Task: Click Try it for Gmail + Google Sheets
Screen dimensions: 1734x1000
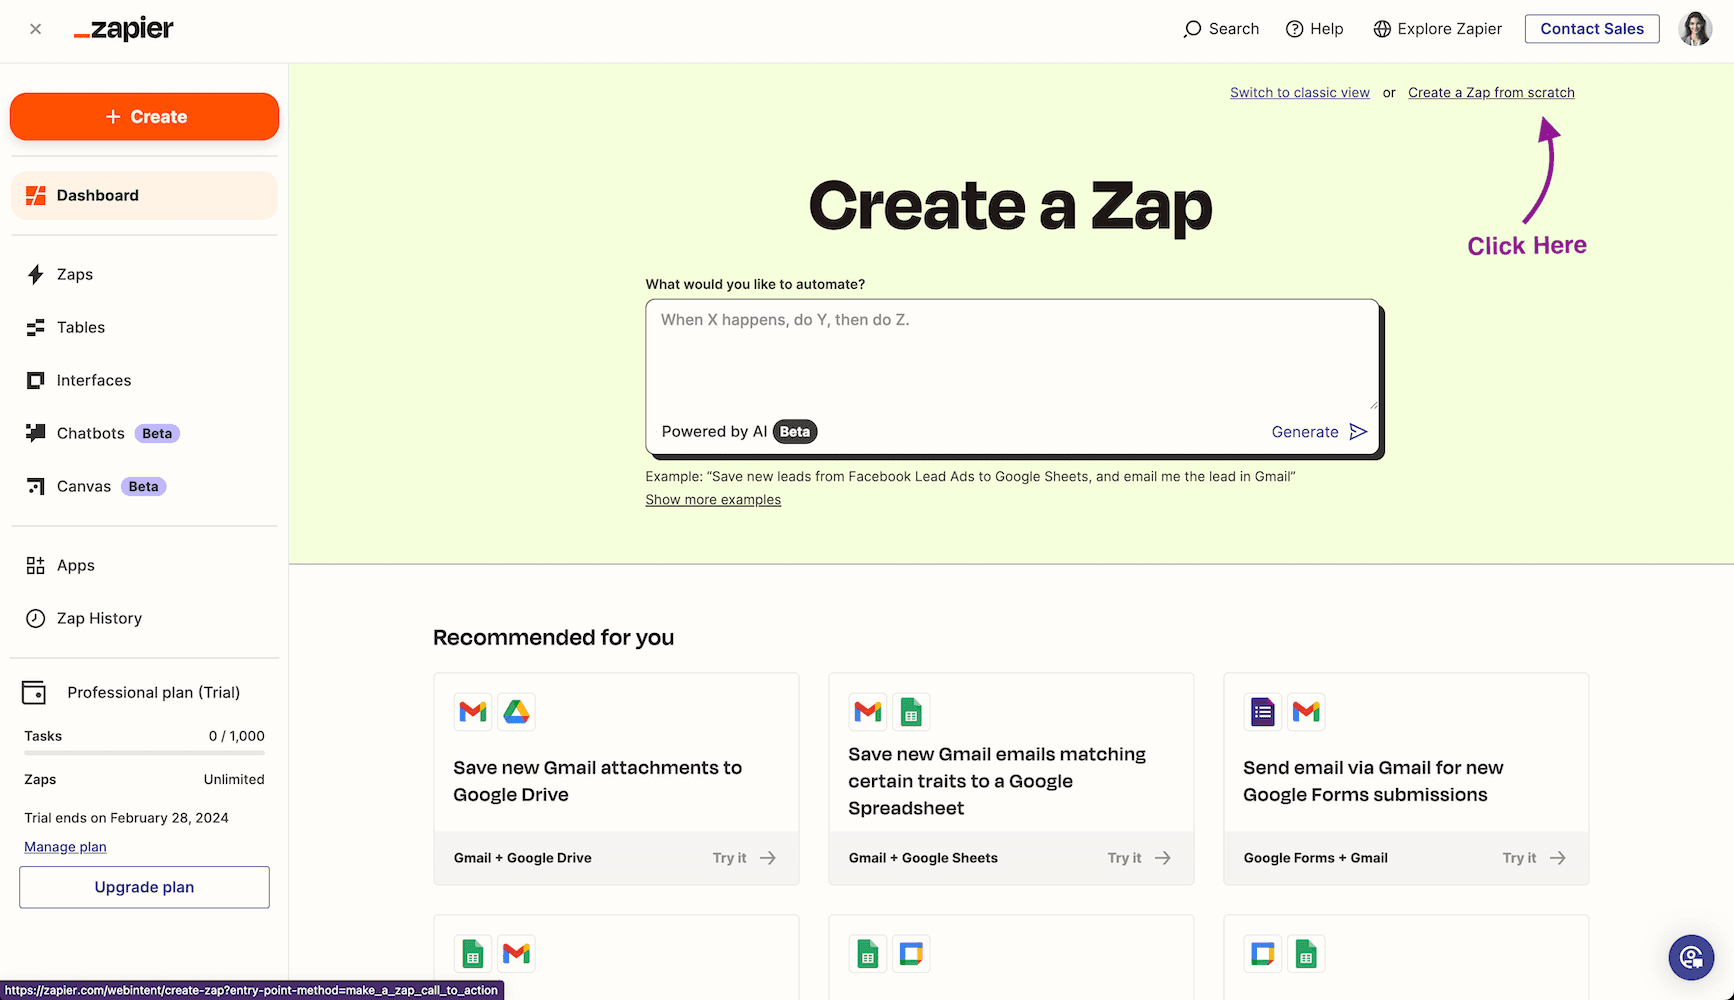Action: (1139, 858)
